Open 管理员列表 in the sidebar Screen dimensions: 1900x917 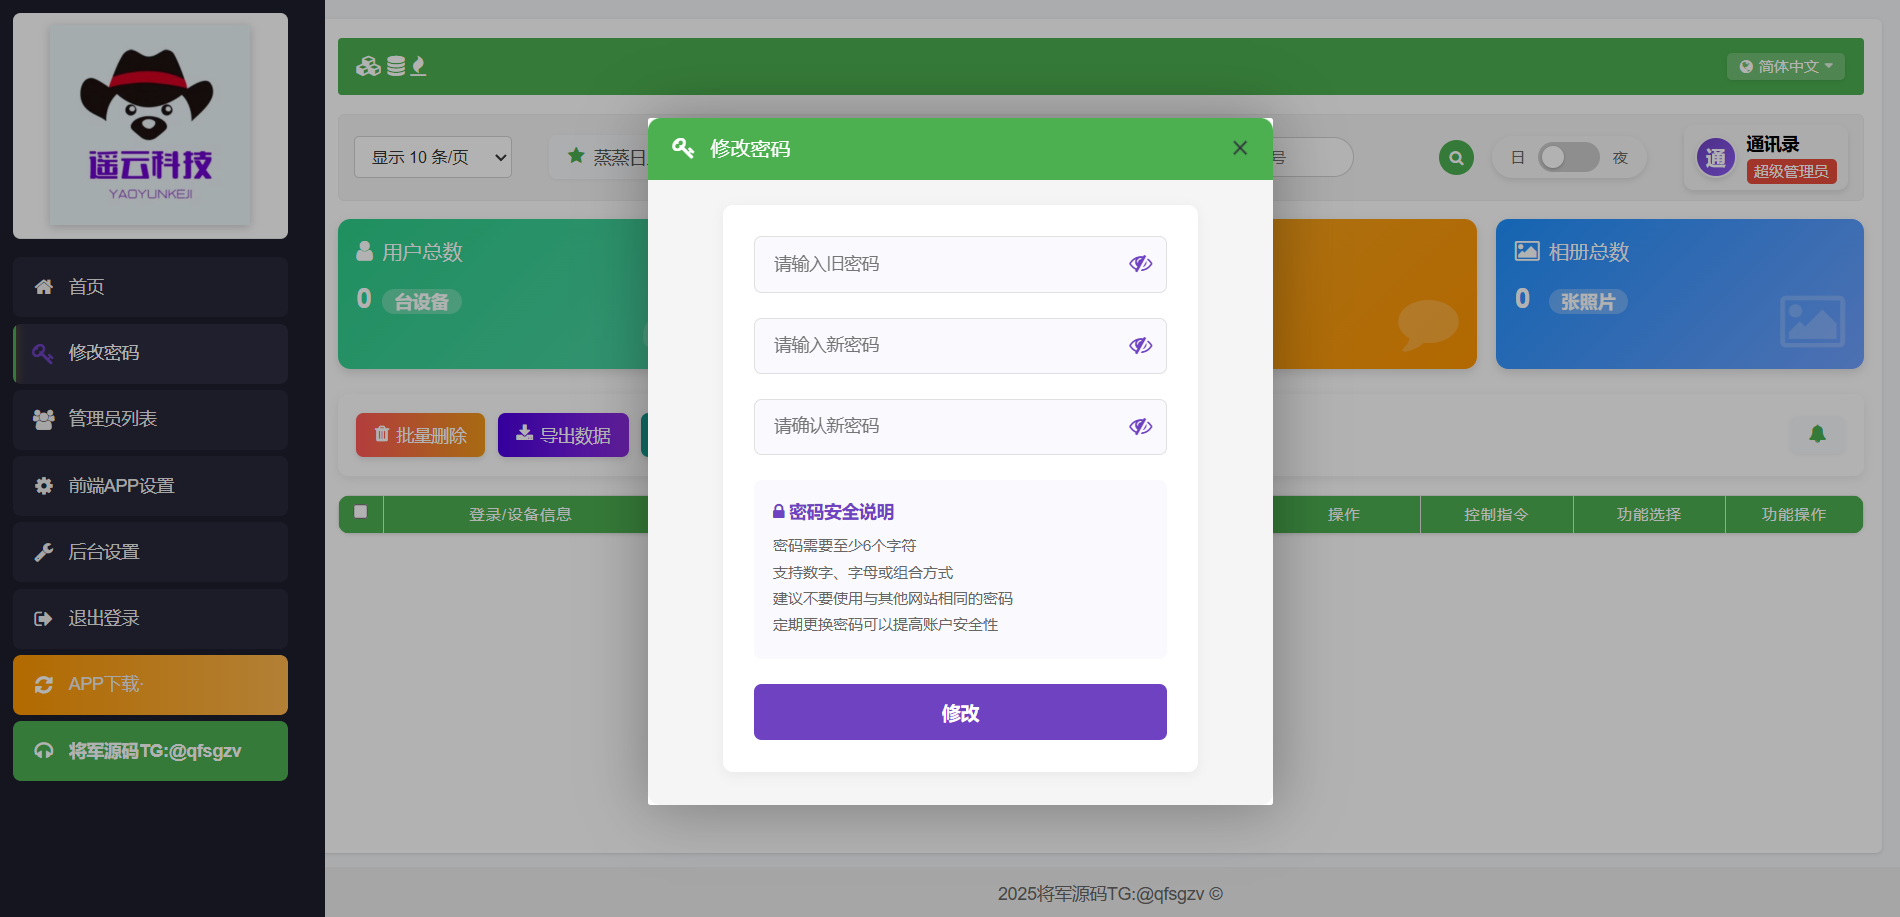tap(150, 419)
